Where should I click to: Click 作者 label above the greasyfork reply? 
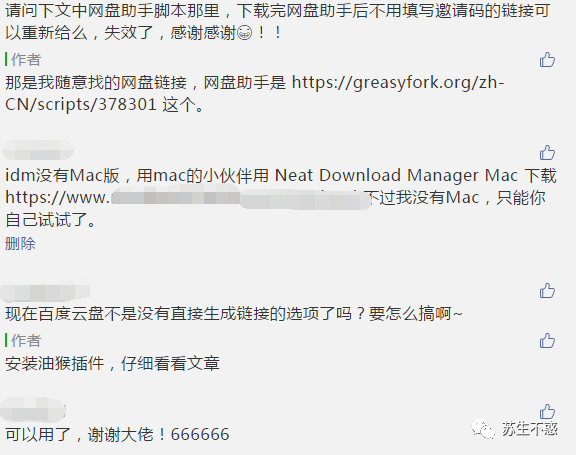point(26,60)
